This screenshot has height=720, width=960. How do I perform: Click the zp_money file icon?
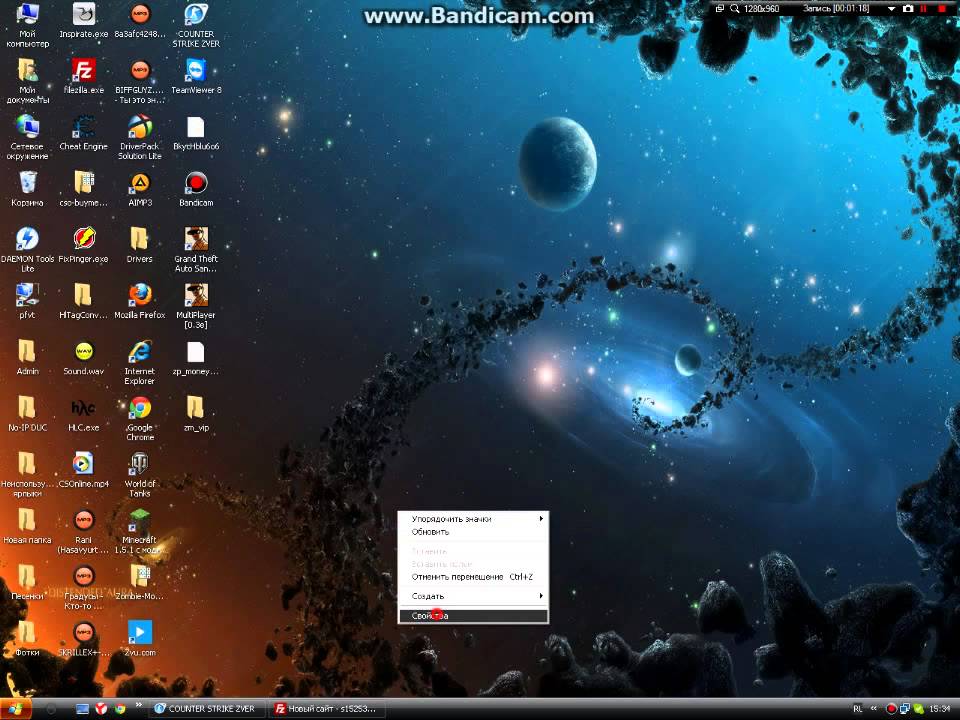(196, 357)
